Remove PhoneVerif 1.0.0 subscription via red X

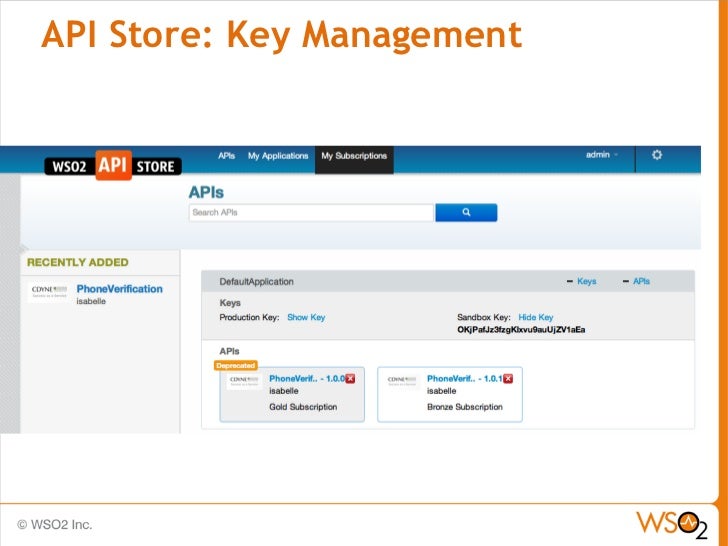[x=350, y=379]
